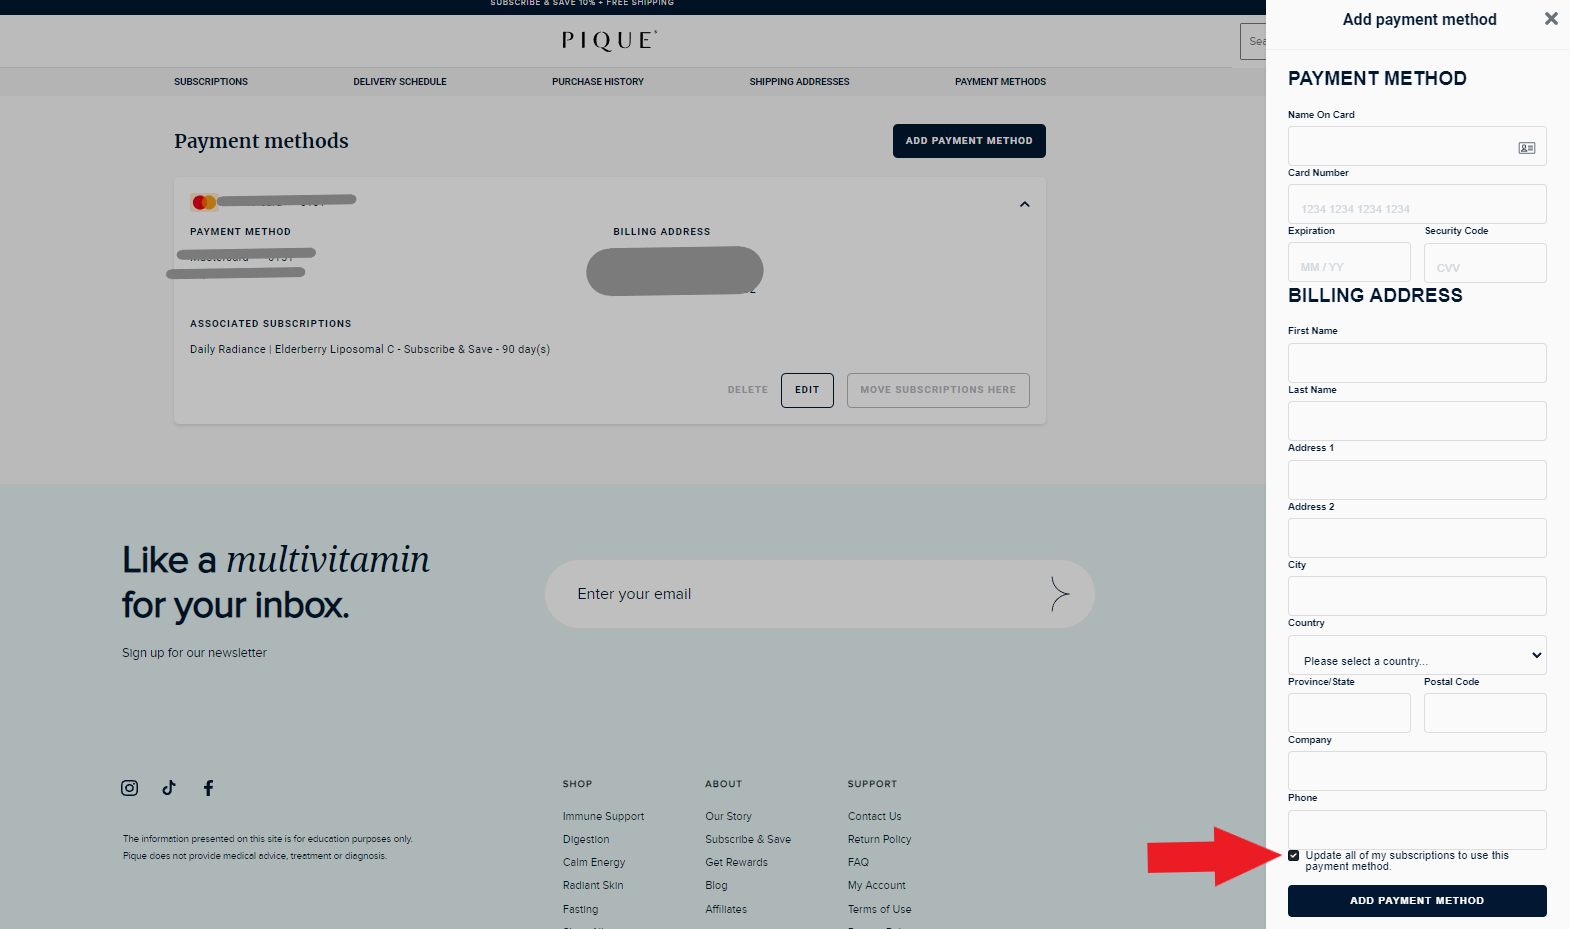
Task: Submit newsletter email arrow
Action: point(1060,594)
